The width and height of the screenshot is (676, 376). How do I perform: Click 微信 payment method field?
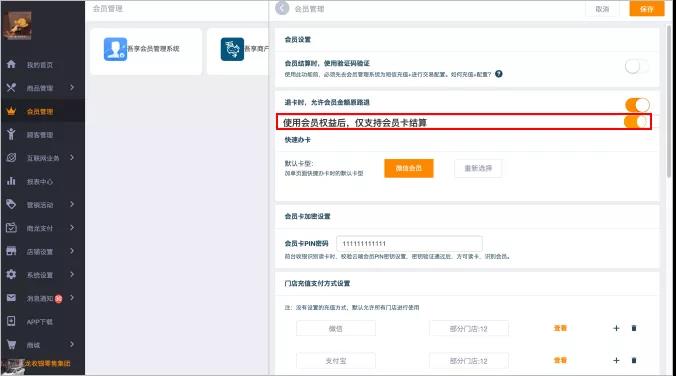click(x=335, y=329)
